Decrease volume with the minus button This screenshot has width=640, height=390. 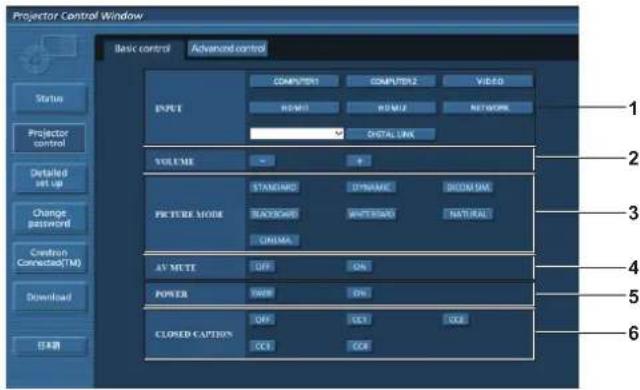tap(262, 161)
